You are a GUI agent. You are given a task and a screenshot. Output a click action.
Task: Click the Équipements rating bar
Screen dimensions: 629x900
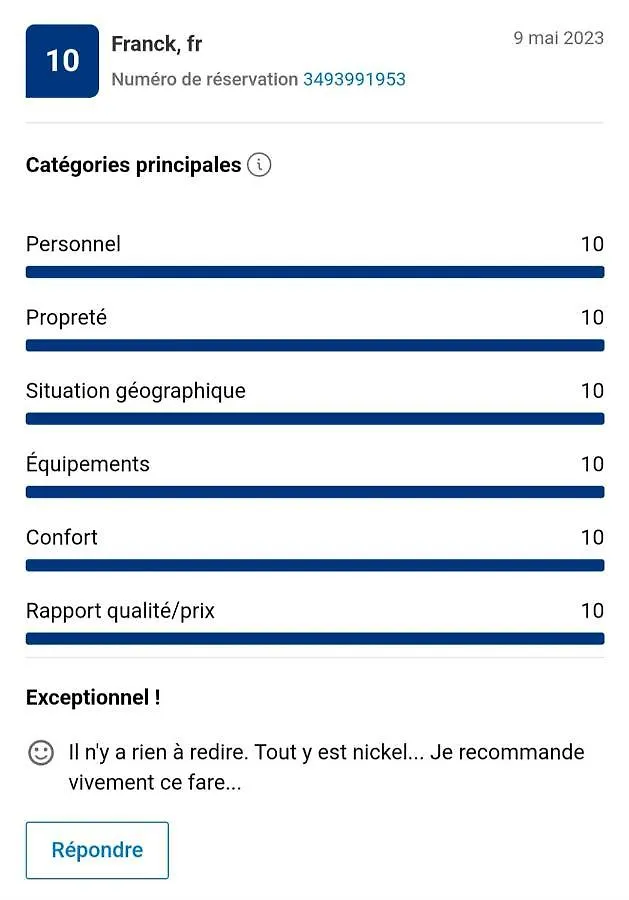(x=314, y=492)
